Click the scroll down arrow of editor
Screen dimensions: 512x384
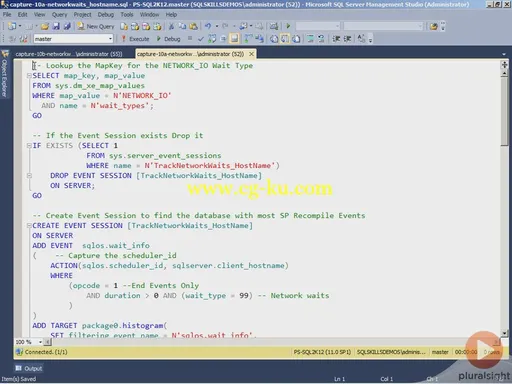(x=504, y=333)
